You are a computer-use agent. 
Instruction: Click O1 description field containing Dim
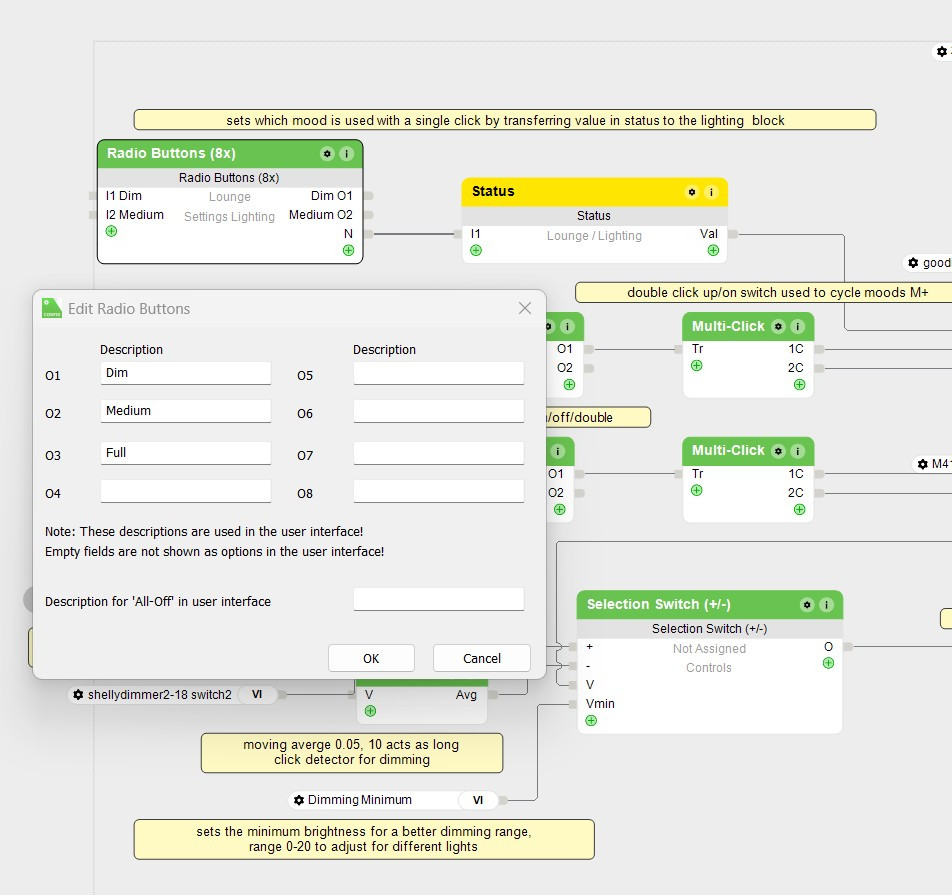pos(186,373)
